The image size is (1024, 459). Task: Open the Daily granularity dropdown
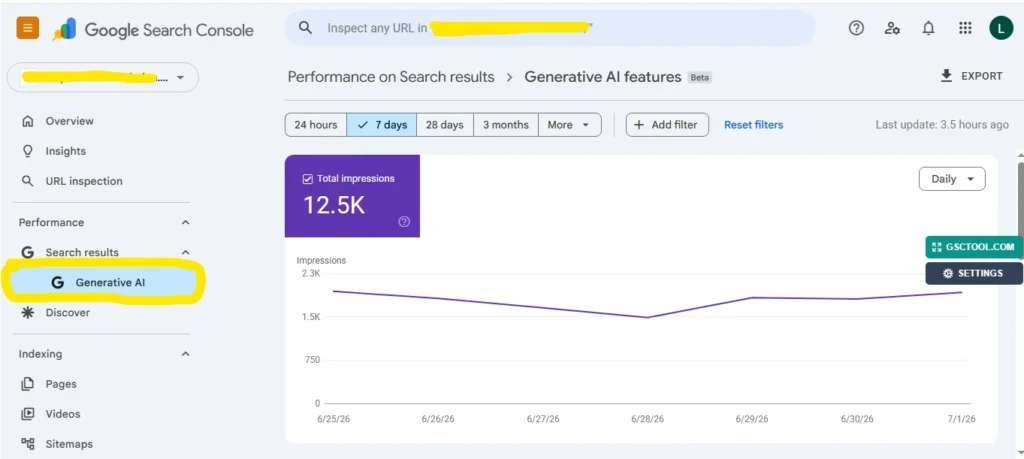952,179
